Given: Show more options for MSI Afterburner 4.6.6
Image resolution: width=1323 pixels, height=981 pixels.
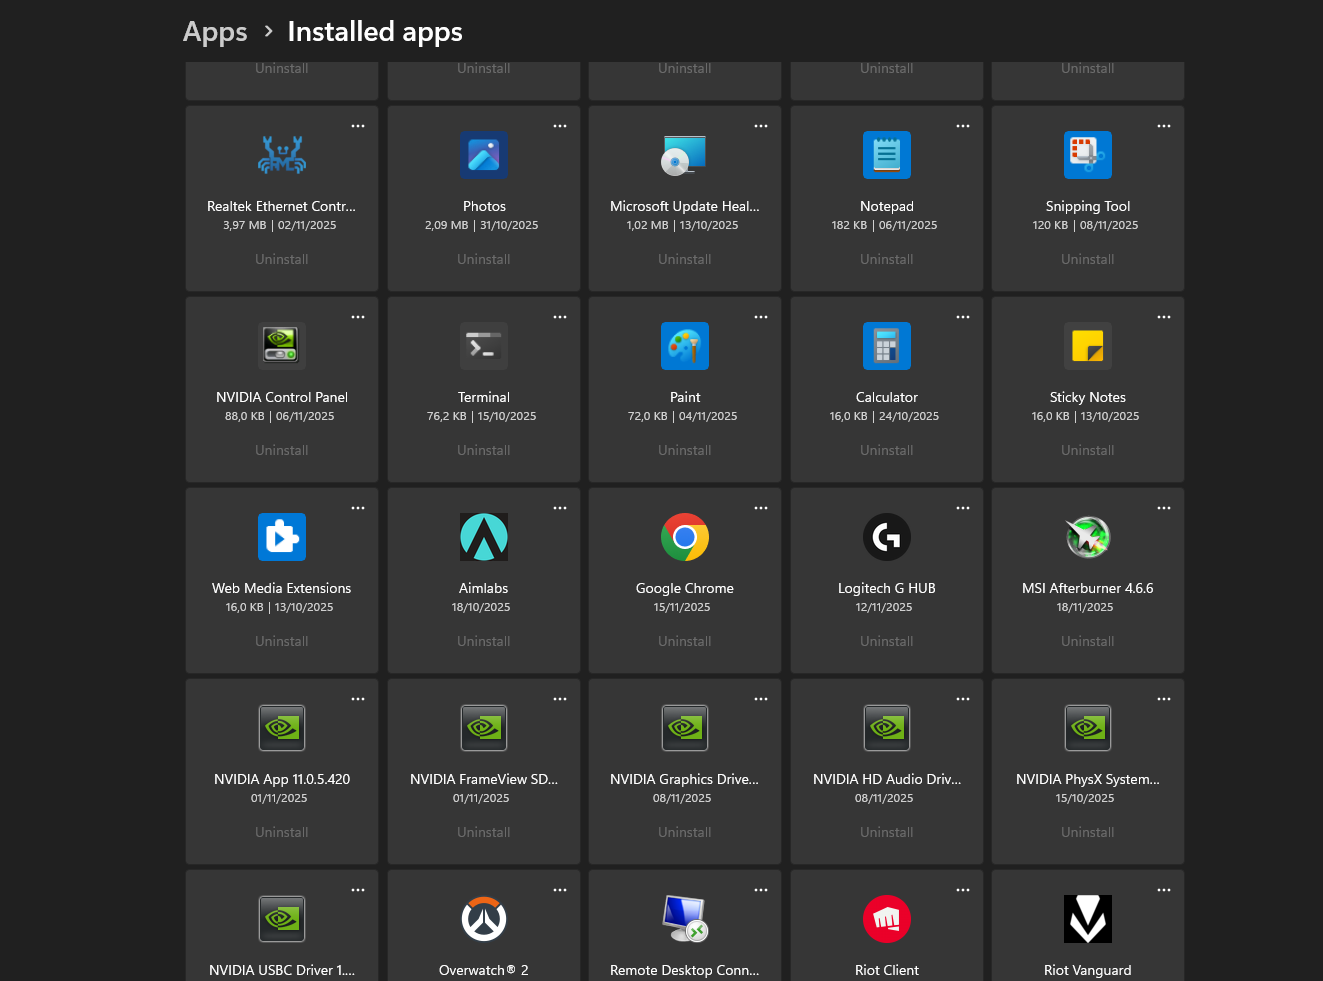Looking at the screenshot, I should (x=1164, y=508).
